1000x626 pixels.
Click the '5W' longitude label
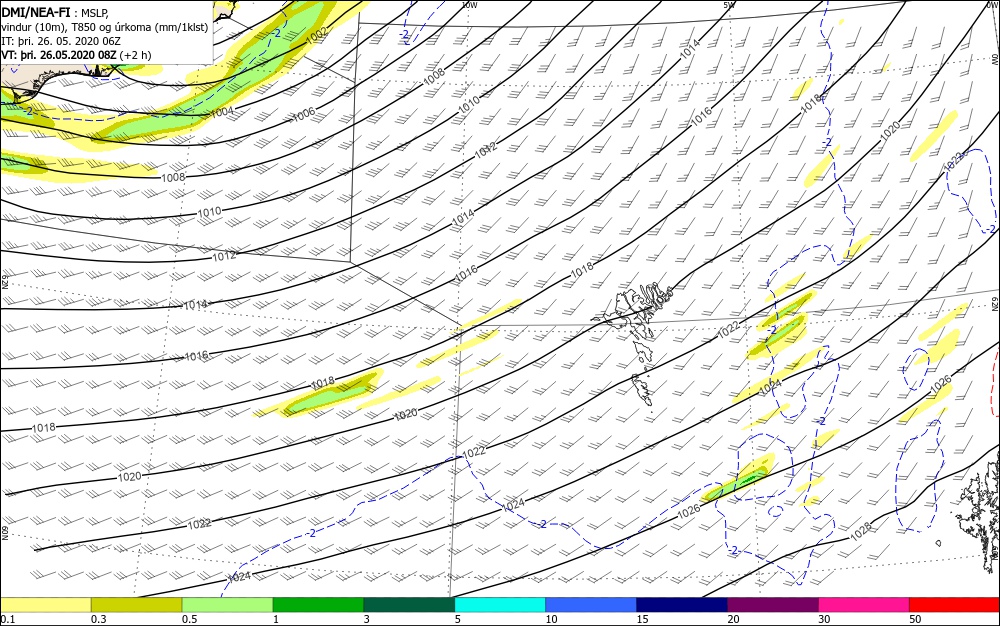[729, 5]
